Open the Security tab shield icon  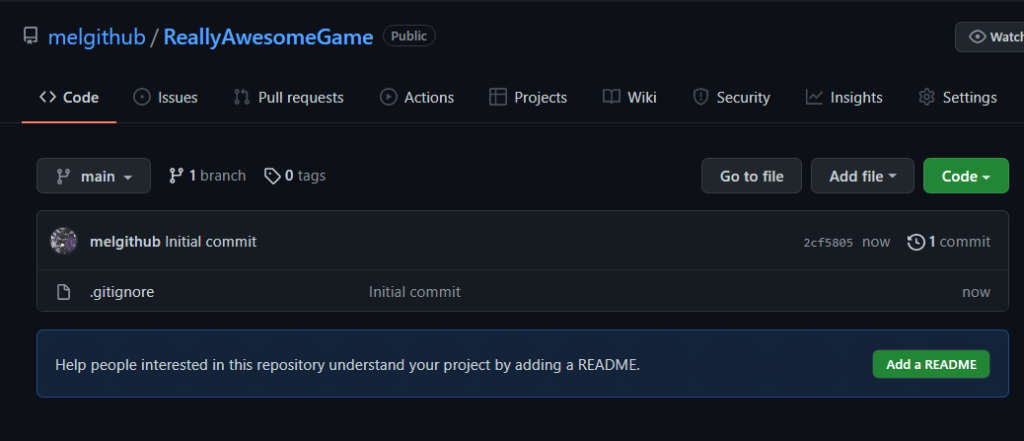point(700,97)
